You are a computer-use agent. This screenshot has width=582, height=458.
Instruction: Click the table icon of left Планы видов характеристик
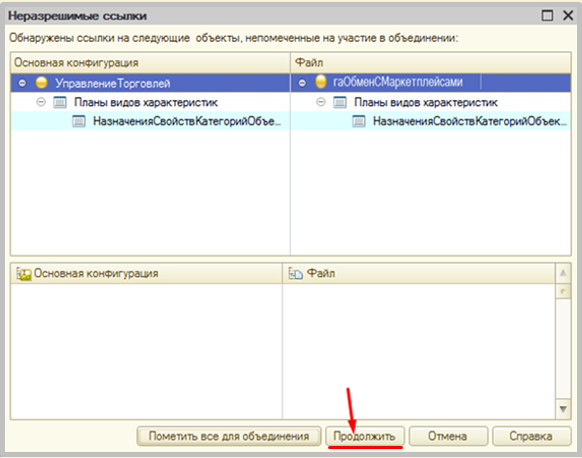point(60,102)
